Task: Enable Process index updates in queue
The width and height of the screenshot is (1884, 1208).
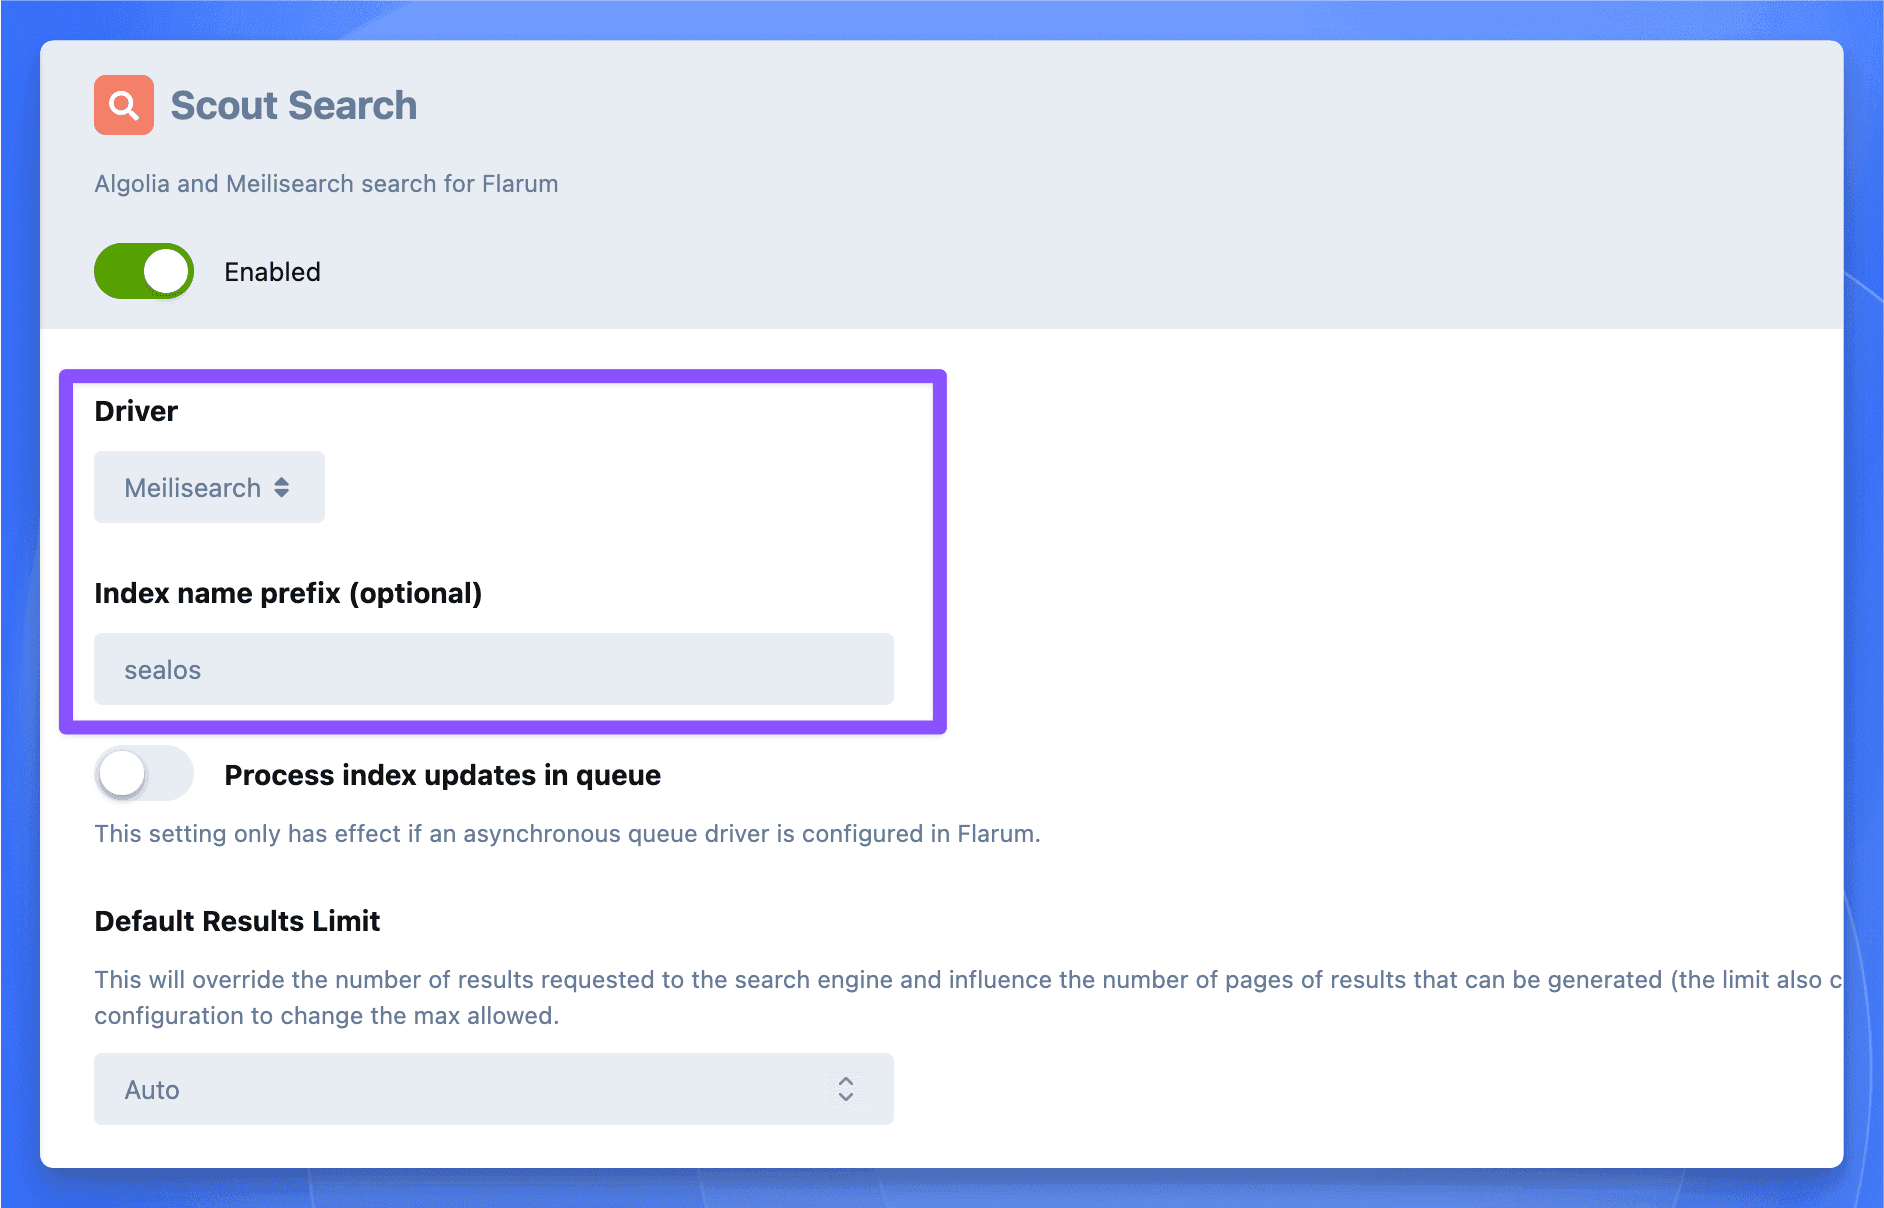Action: point(143,773)
